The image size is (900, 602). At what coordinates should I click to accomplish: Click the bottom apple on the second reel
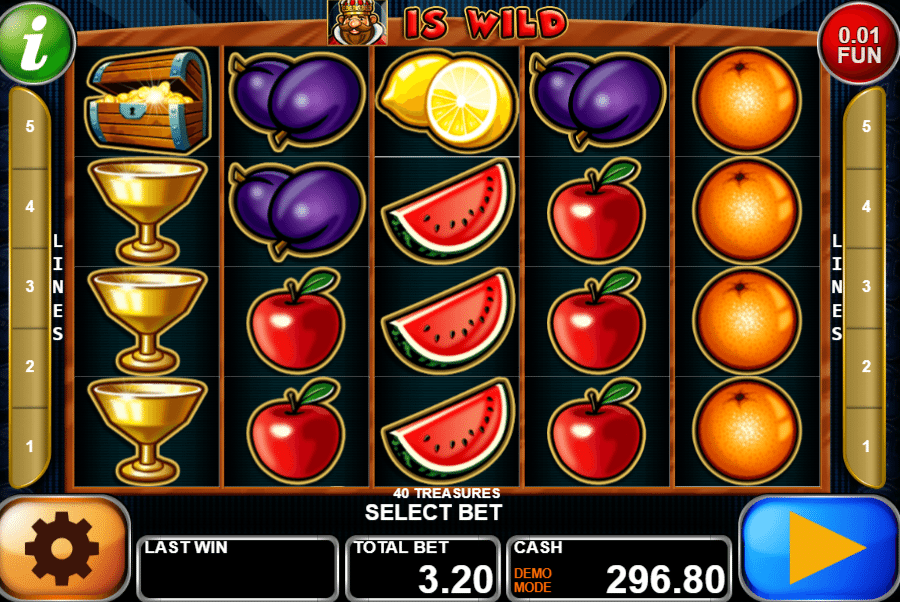pos(297,432)
